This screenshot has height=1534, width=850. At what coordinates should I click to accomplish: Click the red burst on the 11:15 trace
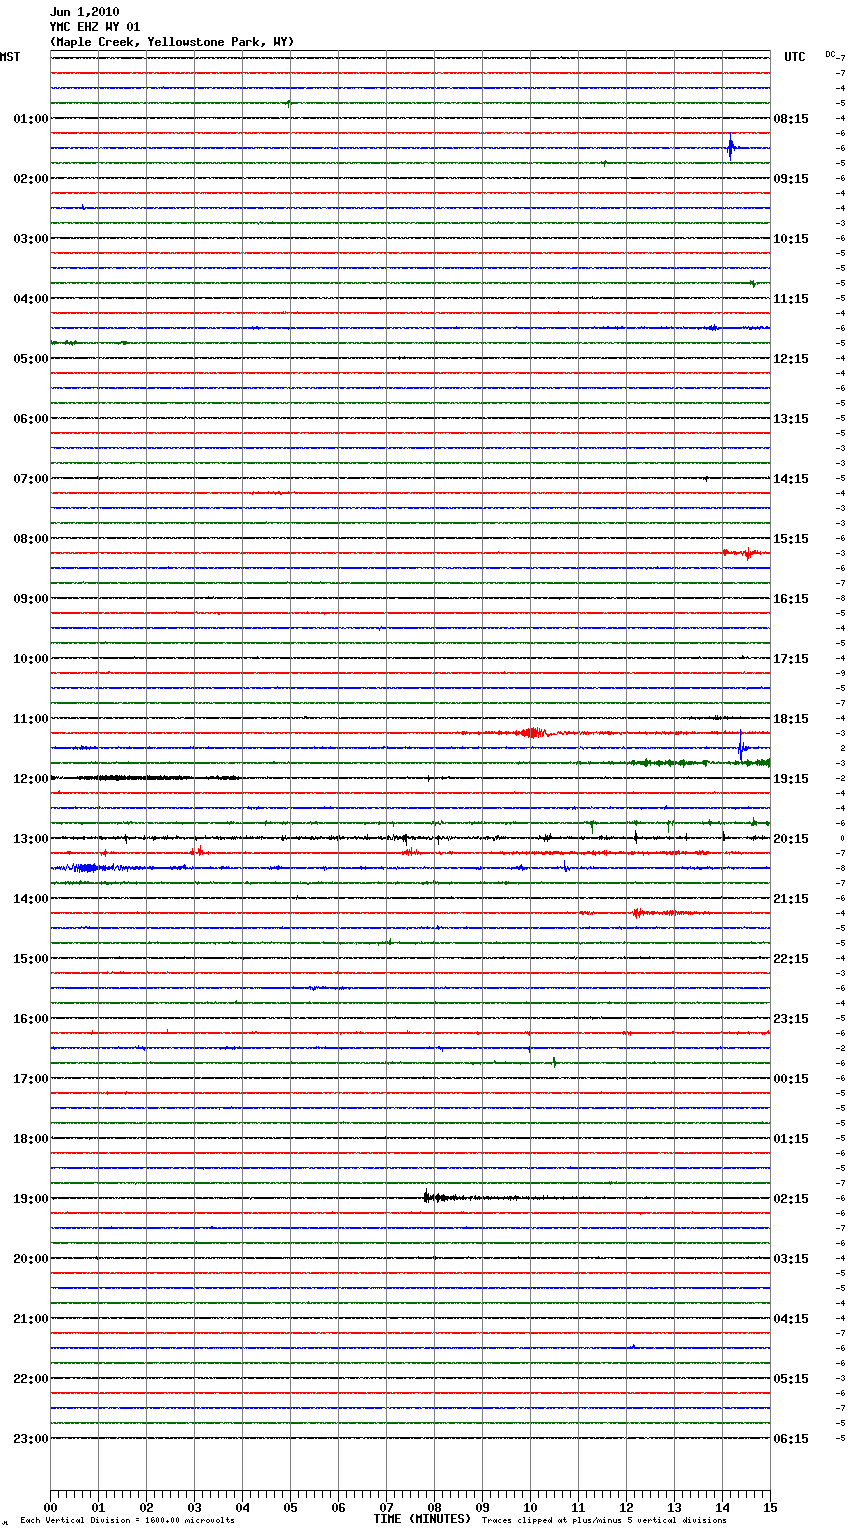tap(531, 732)
